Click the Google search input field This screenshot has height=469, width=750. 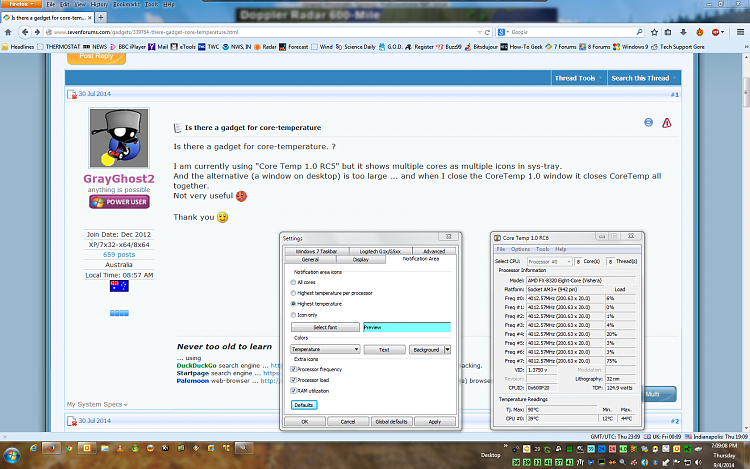coord(572,32)
